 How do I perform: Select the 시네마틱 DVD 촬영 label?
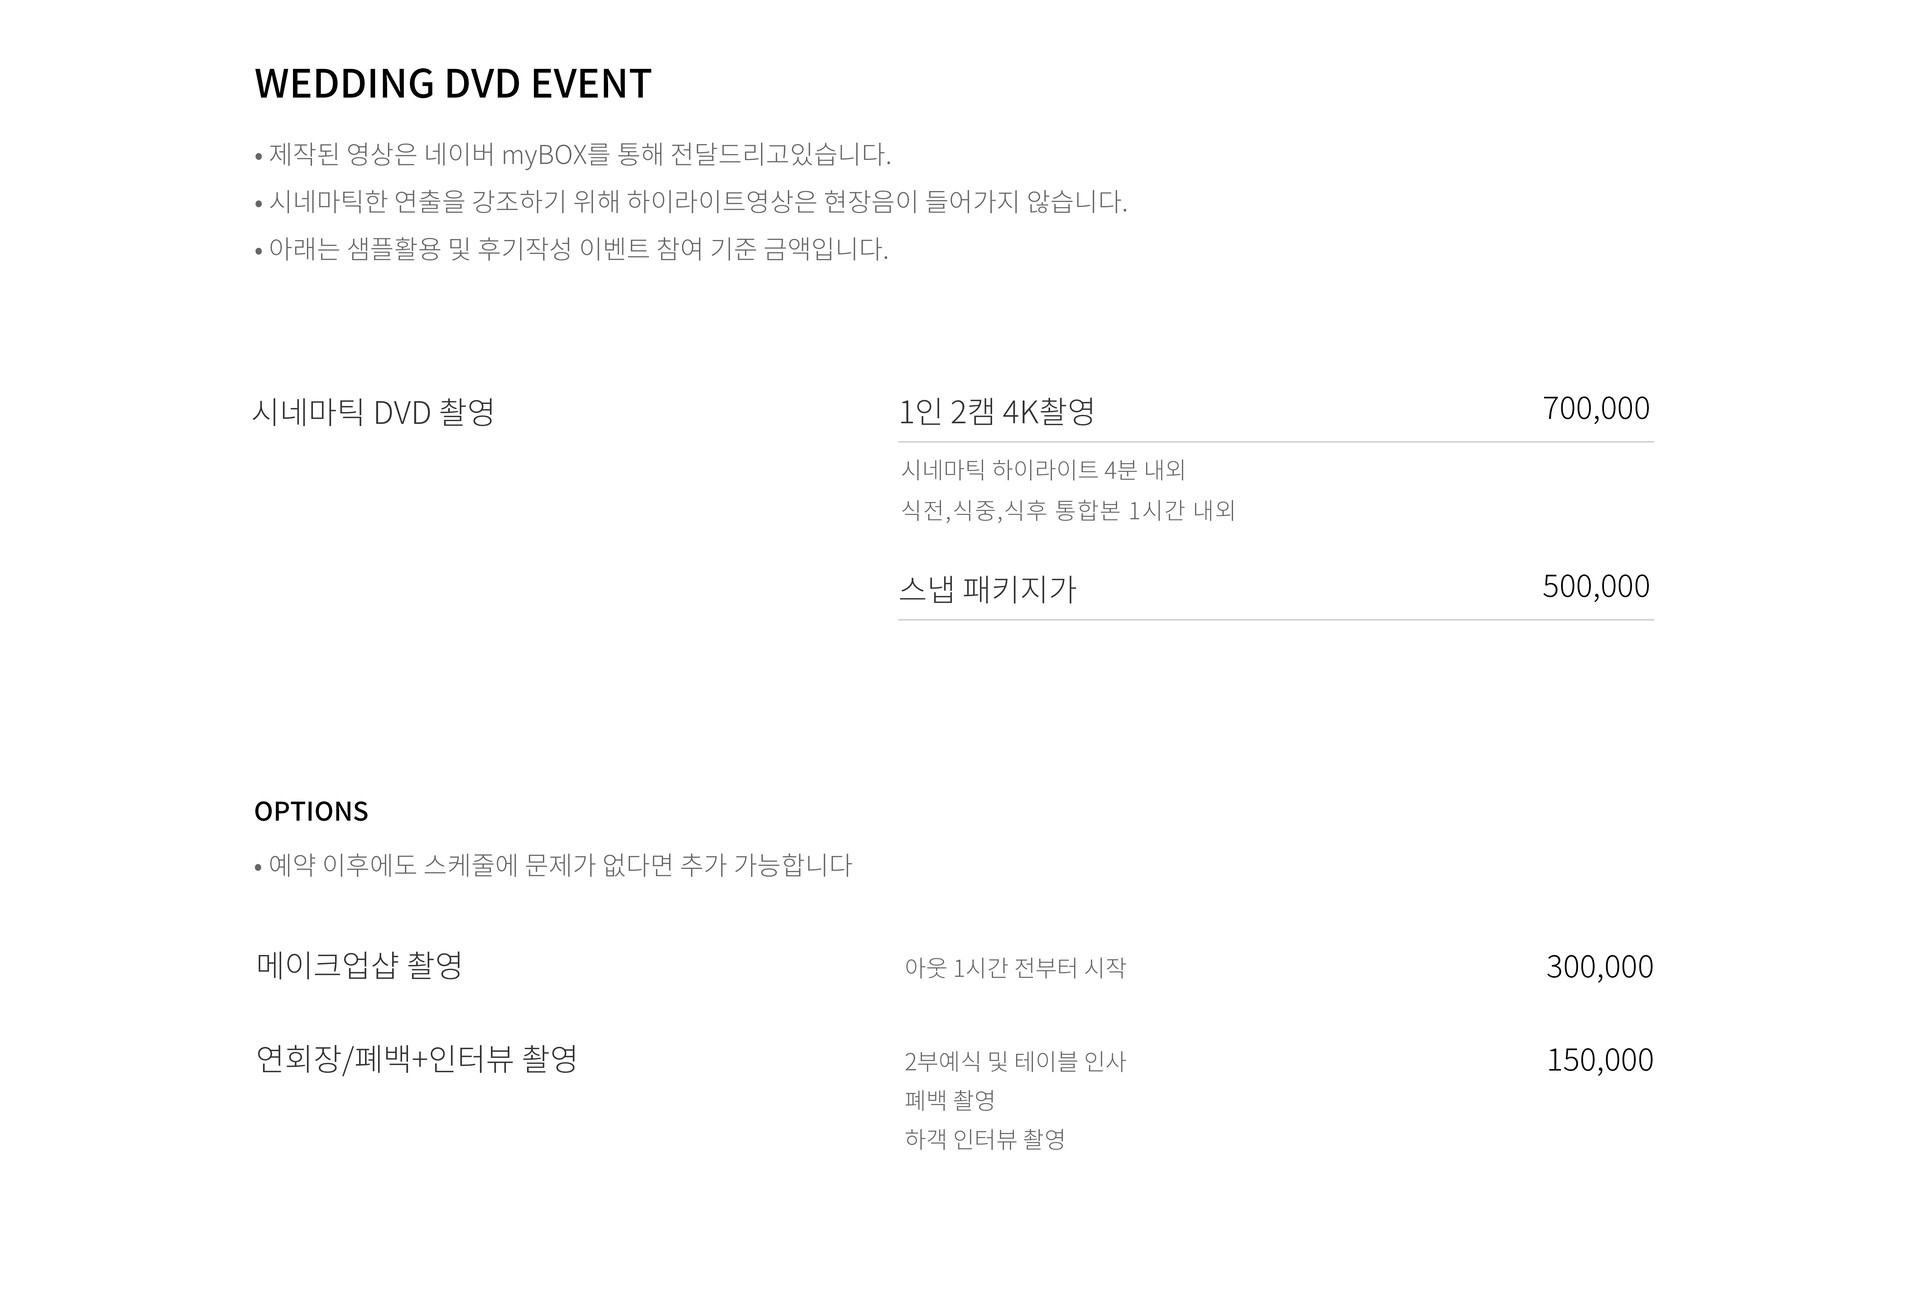373,412
